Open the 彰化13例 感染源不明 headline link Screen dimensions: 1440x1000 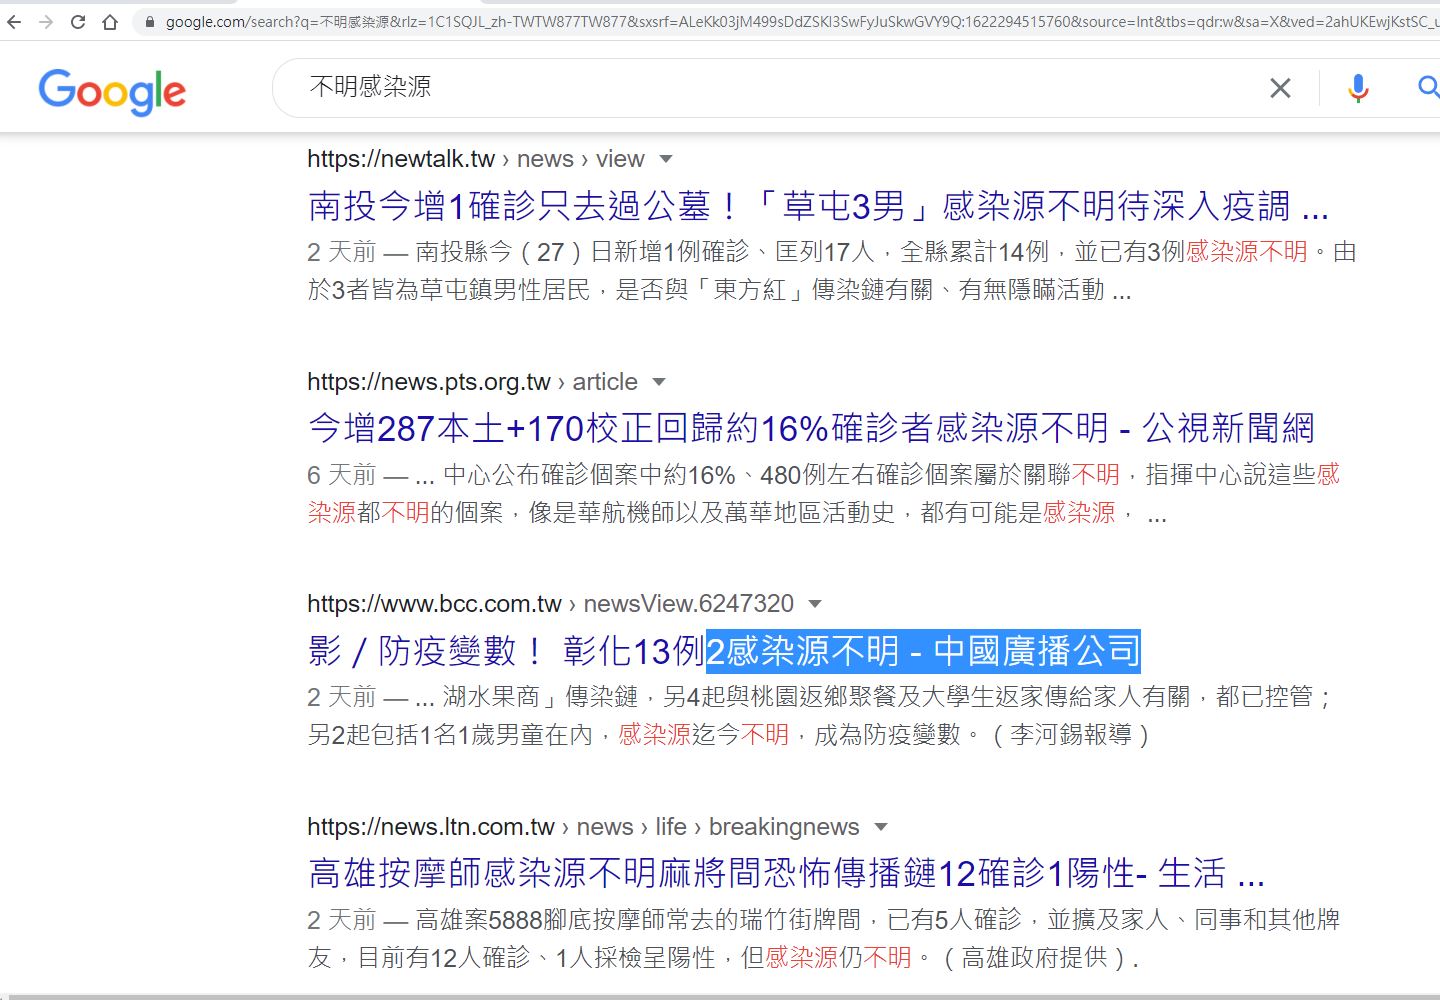pyautogui.click(x=724, y=651)
